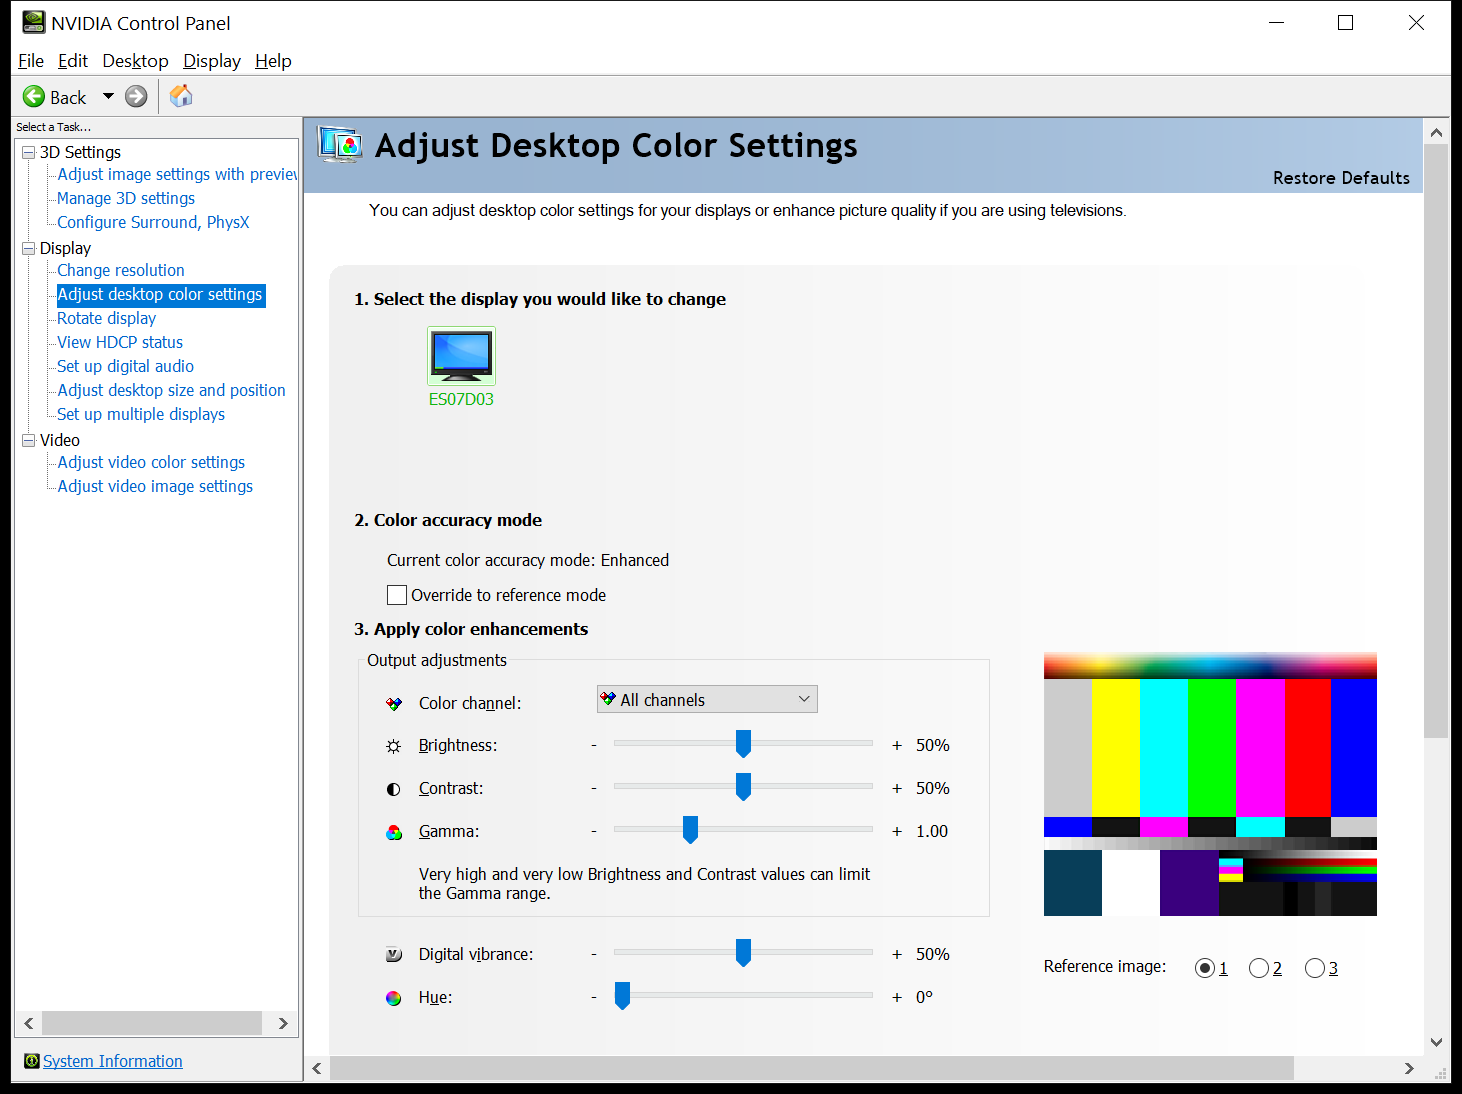The height and width of the screenshot is (1094, 1462).
Task: Click the Adjust Desktop Color Settings header icon
Action: [x=340, y=145]
